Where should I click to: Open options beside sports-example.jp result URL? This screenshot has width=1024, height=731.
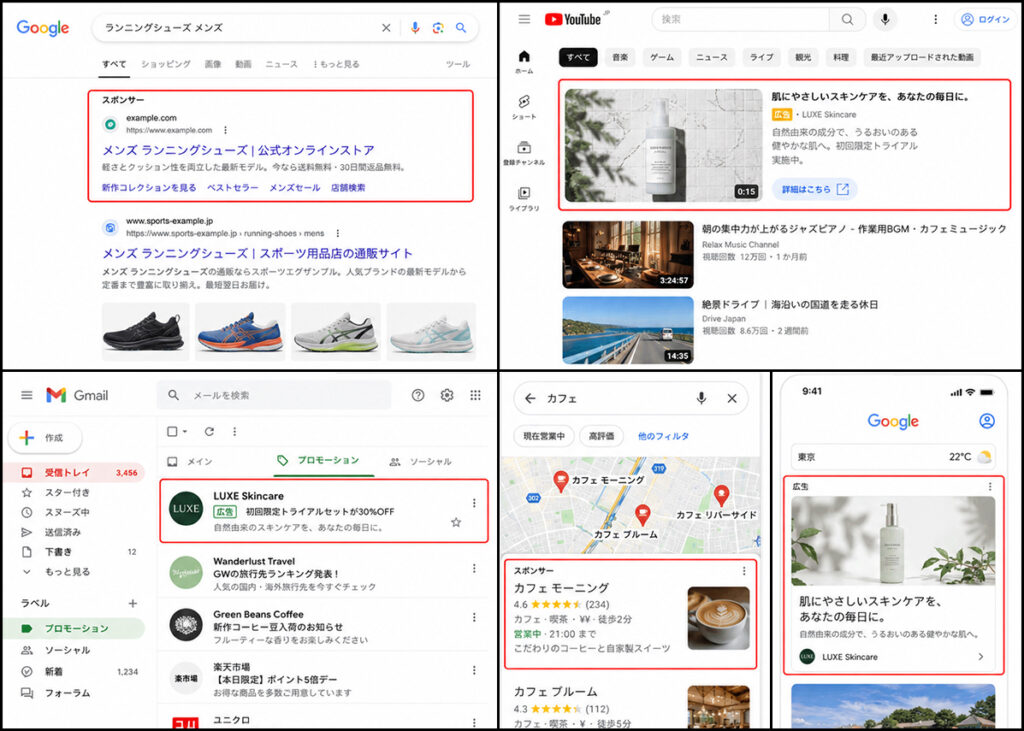[x=338, y=233]
